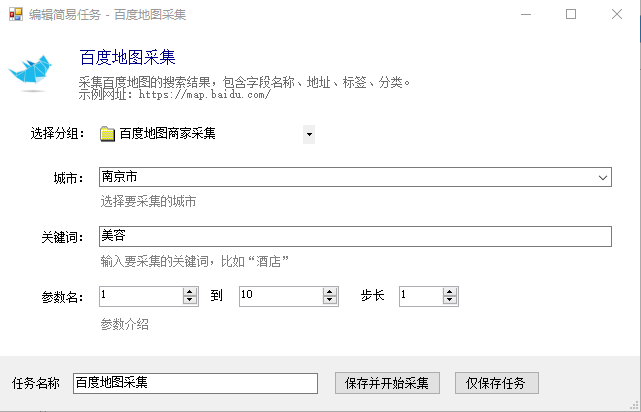Click the 选择分组 label
Screen dimensions: 641x412
[x=57, y=134]
